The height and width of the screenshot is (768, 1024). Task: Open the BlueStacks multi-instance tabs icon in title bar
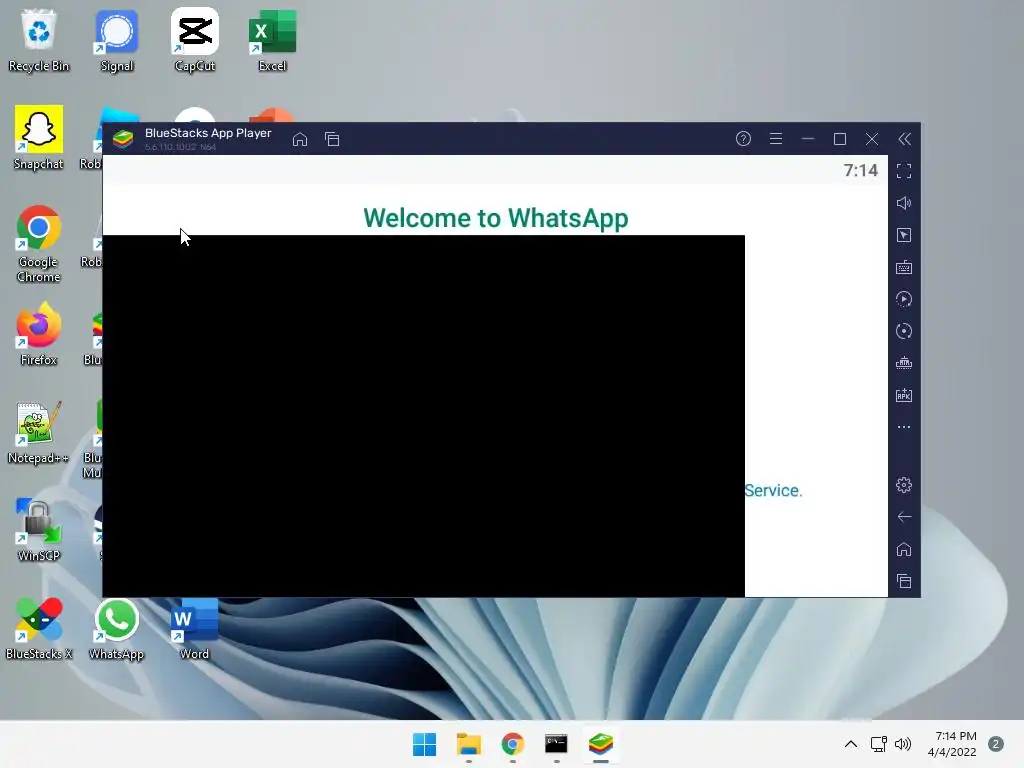[x=332, y=139]
